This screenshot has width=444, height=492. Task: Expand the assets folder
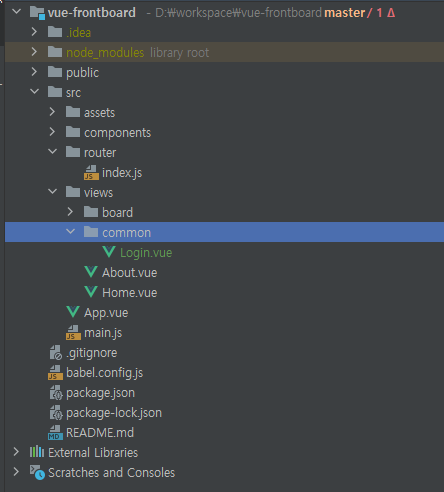(52, 112)
